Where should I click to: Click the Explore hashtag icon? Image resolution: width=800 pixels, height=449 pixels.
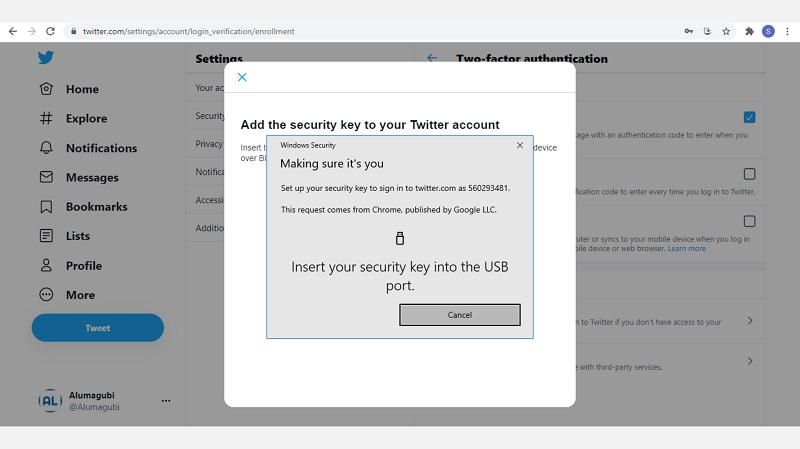pos(46,118)
